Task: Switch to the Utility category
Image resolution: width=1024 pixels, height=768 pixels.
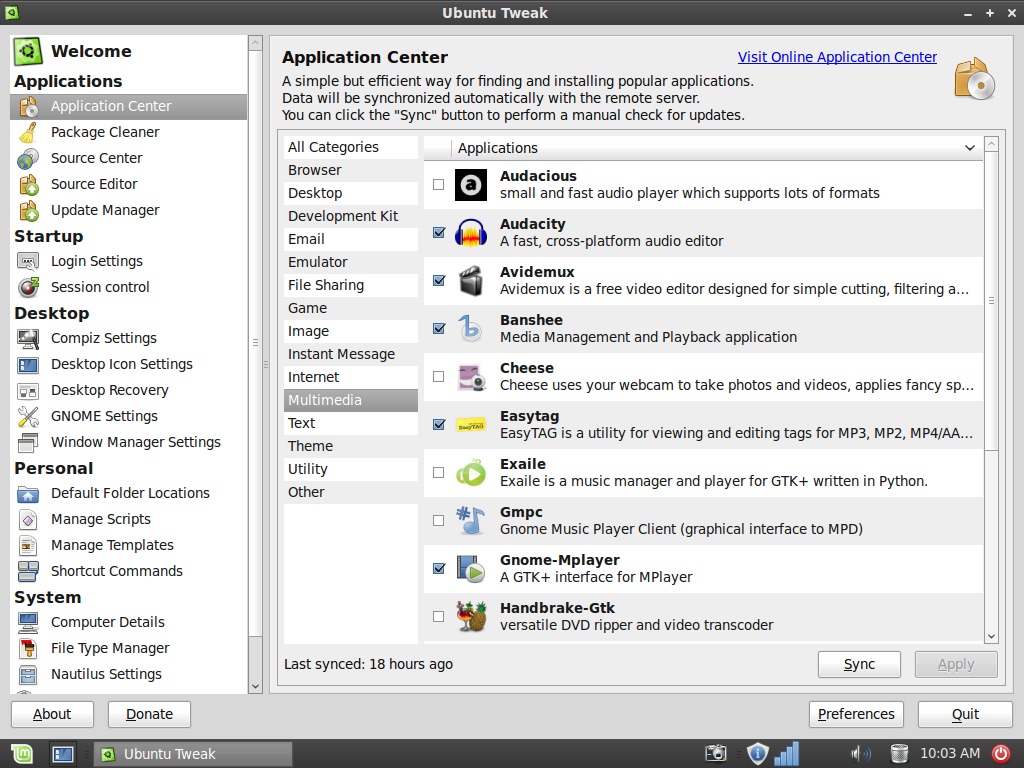Action: click(x=308, y=469)
